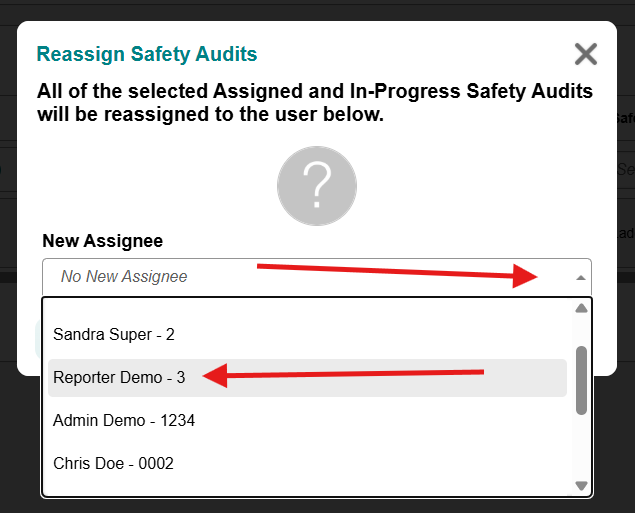
Task: Click the assignee list scrollbar thumb
Action: point(581,380)
